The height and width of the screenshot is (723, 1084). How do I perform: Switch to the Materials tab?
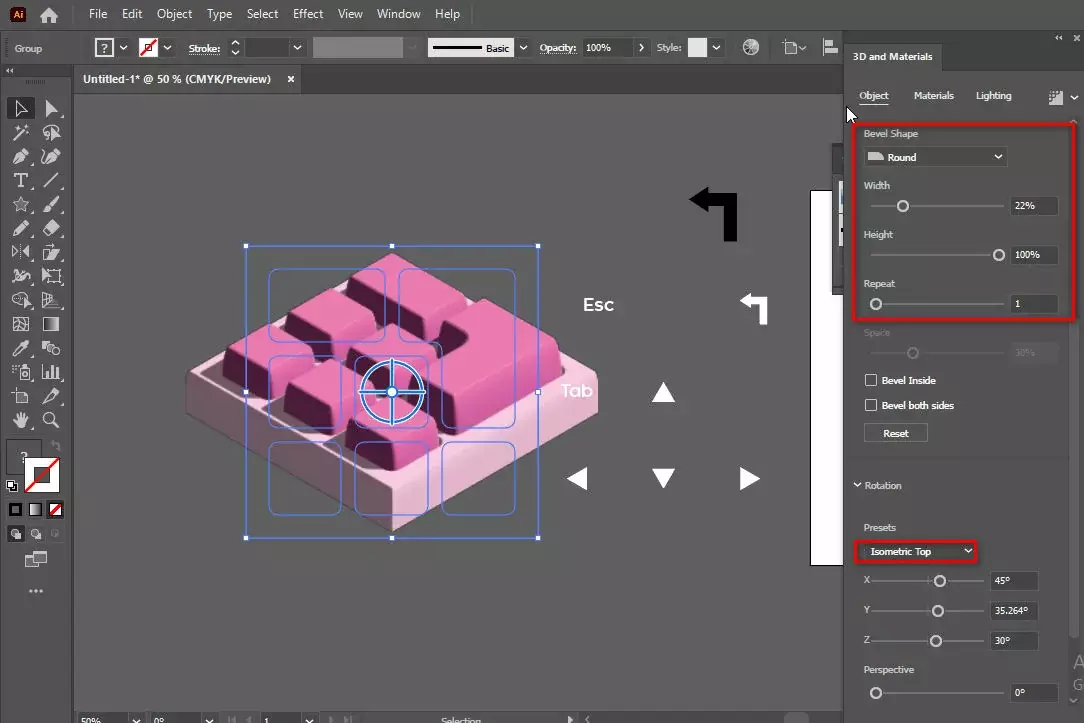click(933, 95)
